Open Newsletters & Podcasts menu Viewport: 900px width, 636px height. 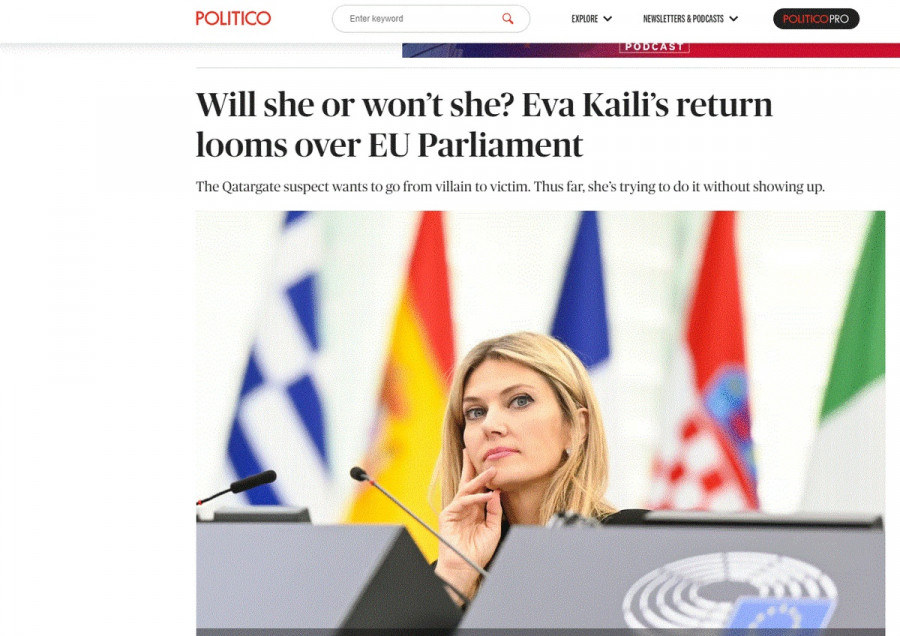[690, 19]
